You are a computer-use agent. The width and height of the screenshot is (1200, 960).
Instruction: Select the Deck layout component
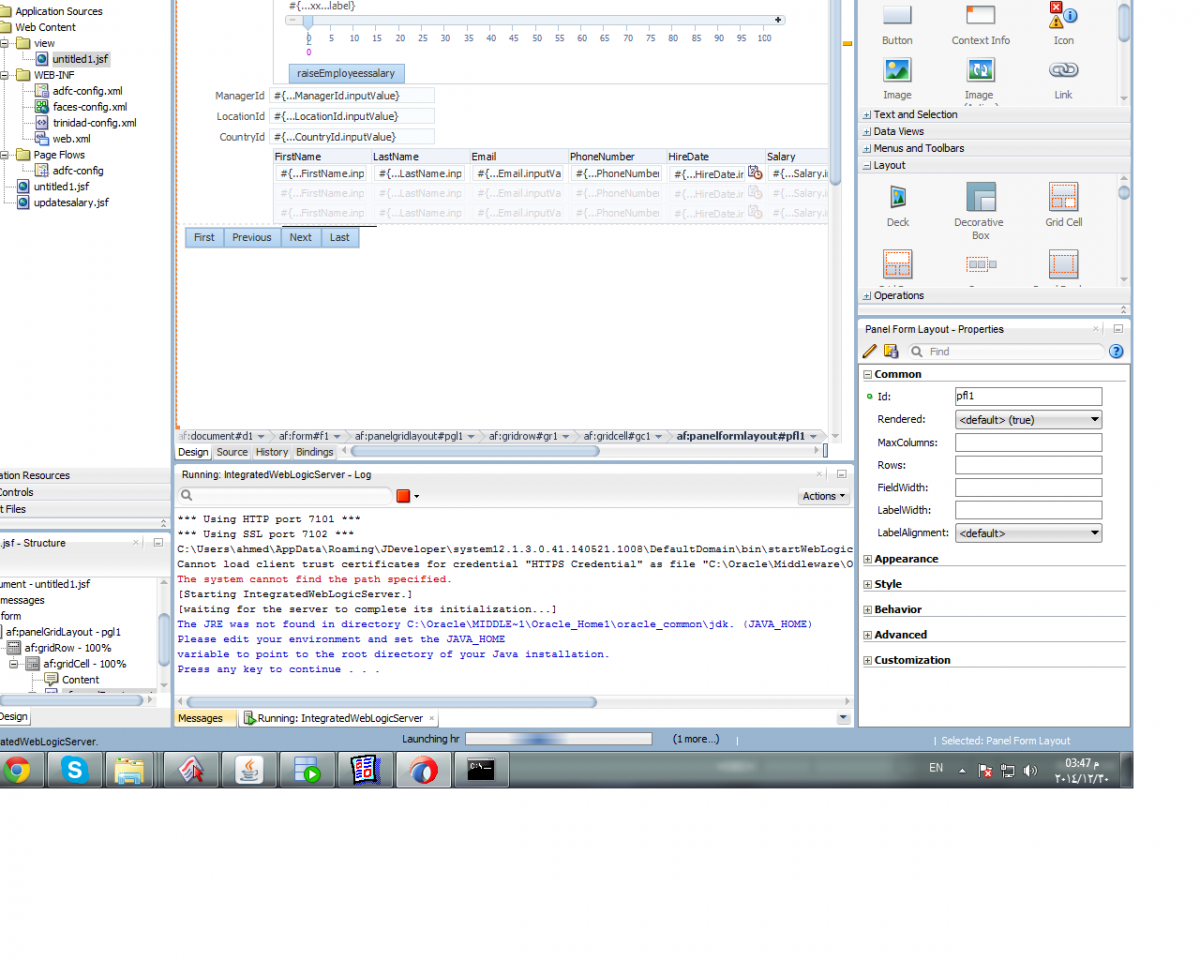[x=897, y=197]
